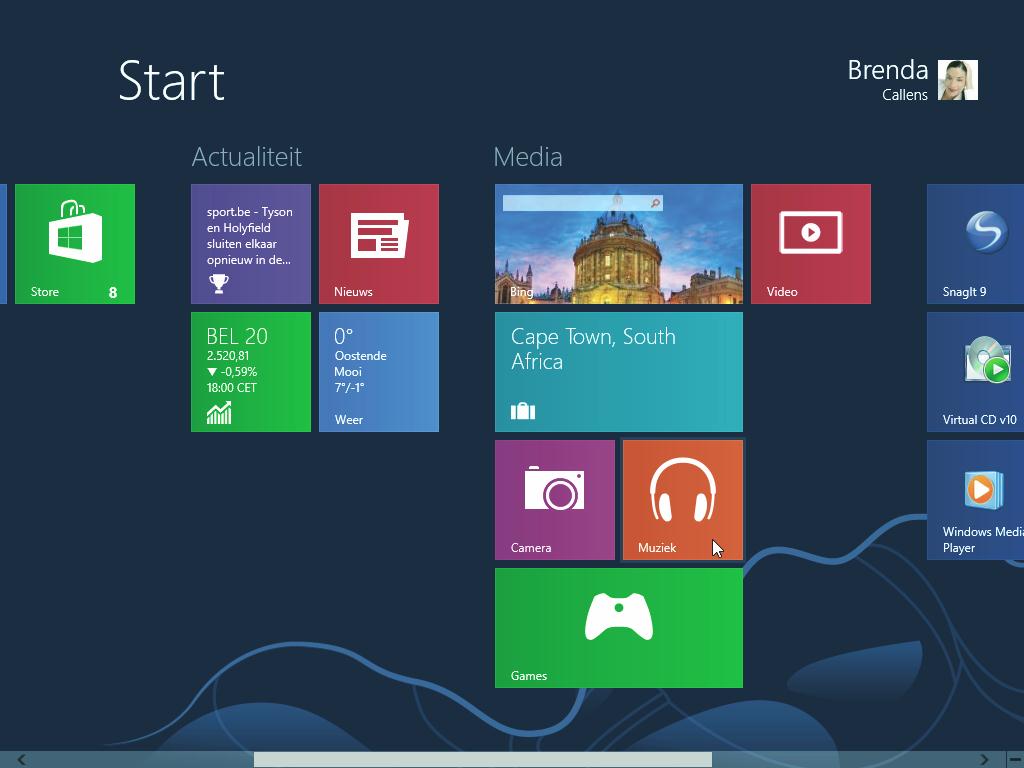Click the Actualiteit group heading

247,157
